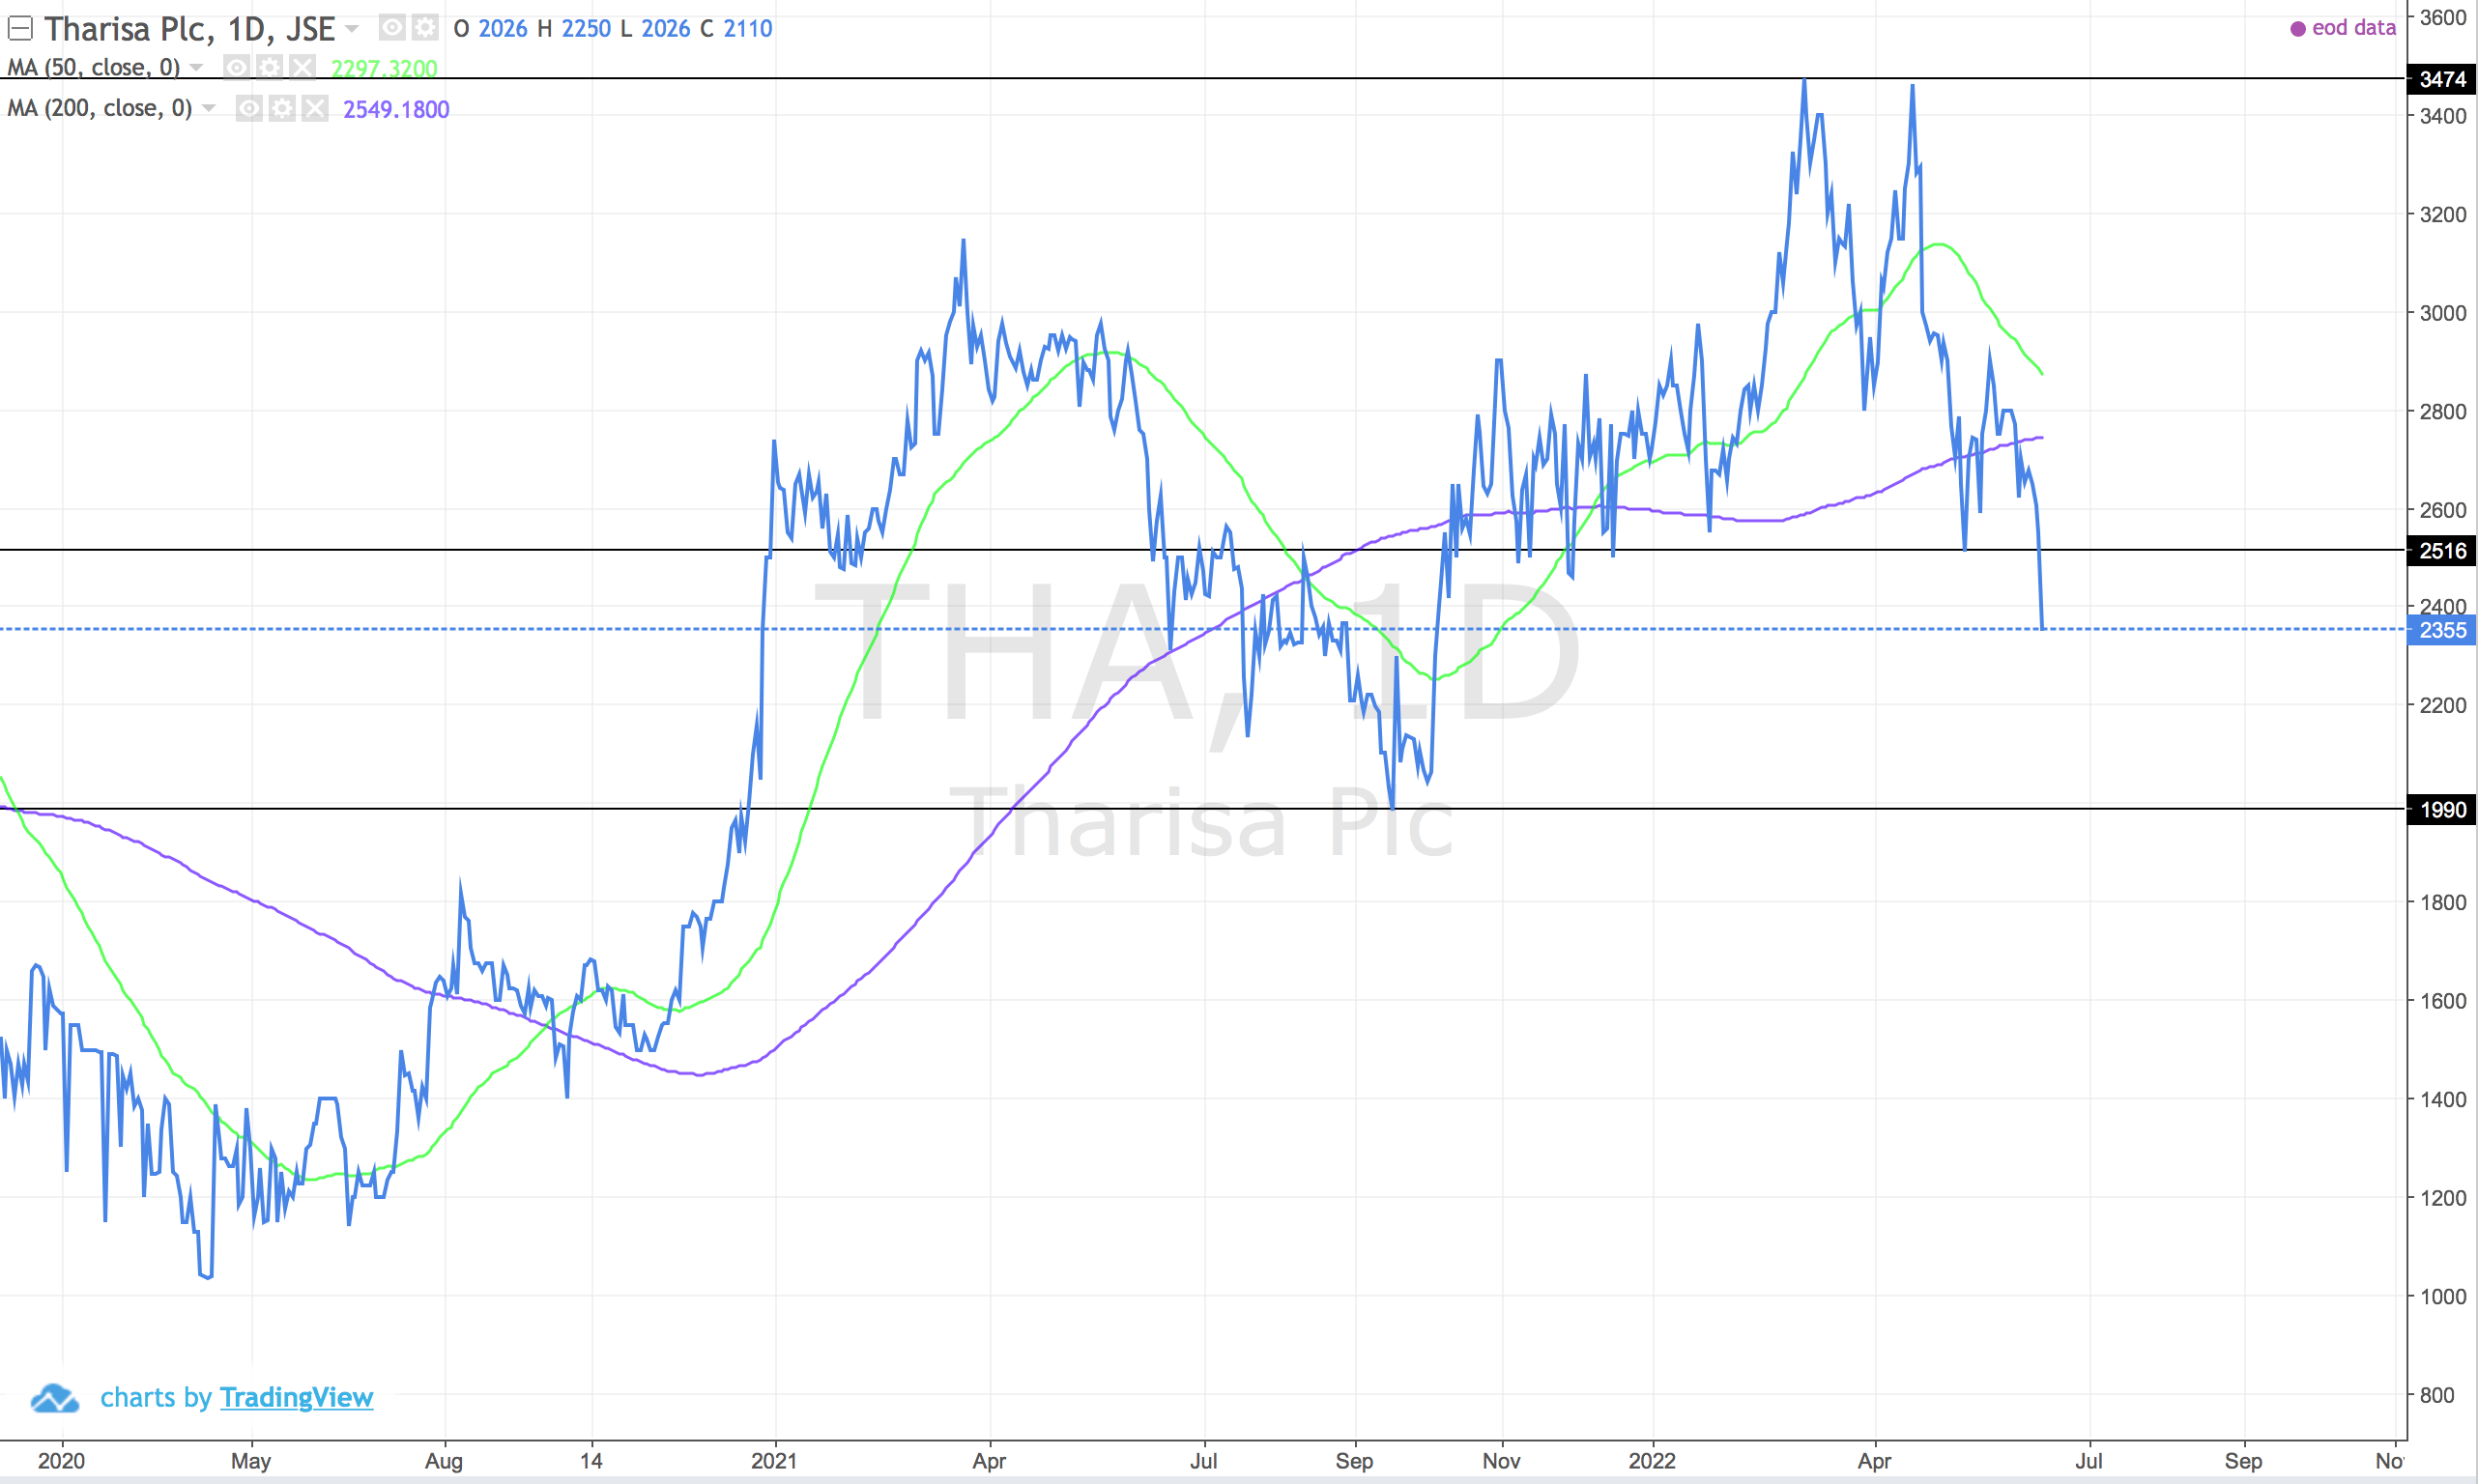Screen dimensions: 2478x1484
Task: Select the 2516 horizontal line price label
Action: tap(2441, 551)
